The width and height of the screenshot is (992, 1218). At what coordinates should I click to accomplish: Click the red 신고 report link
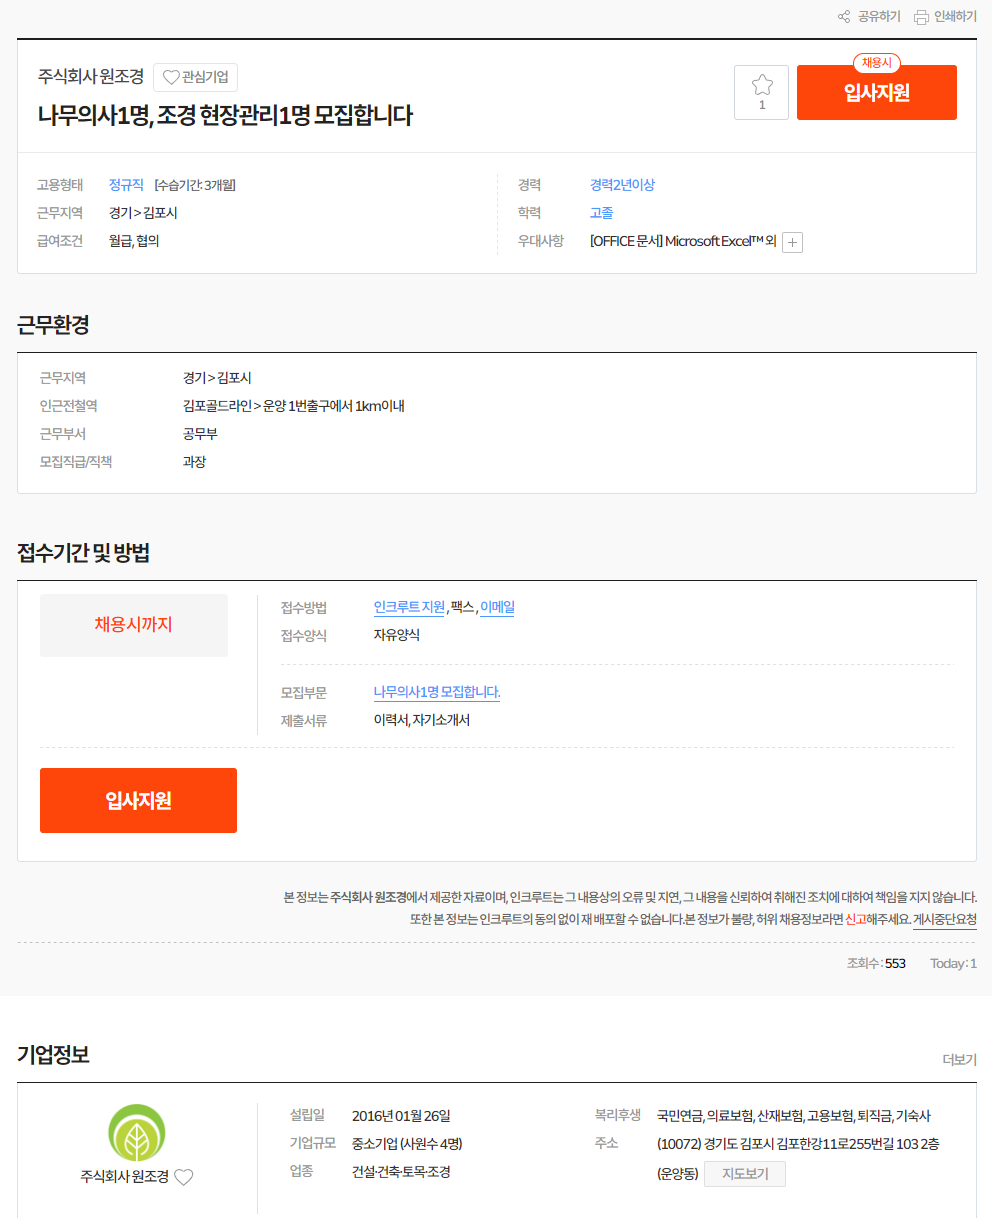point(856,919)
